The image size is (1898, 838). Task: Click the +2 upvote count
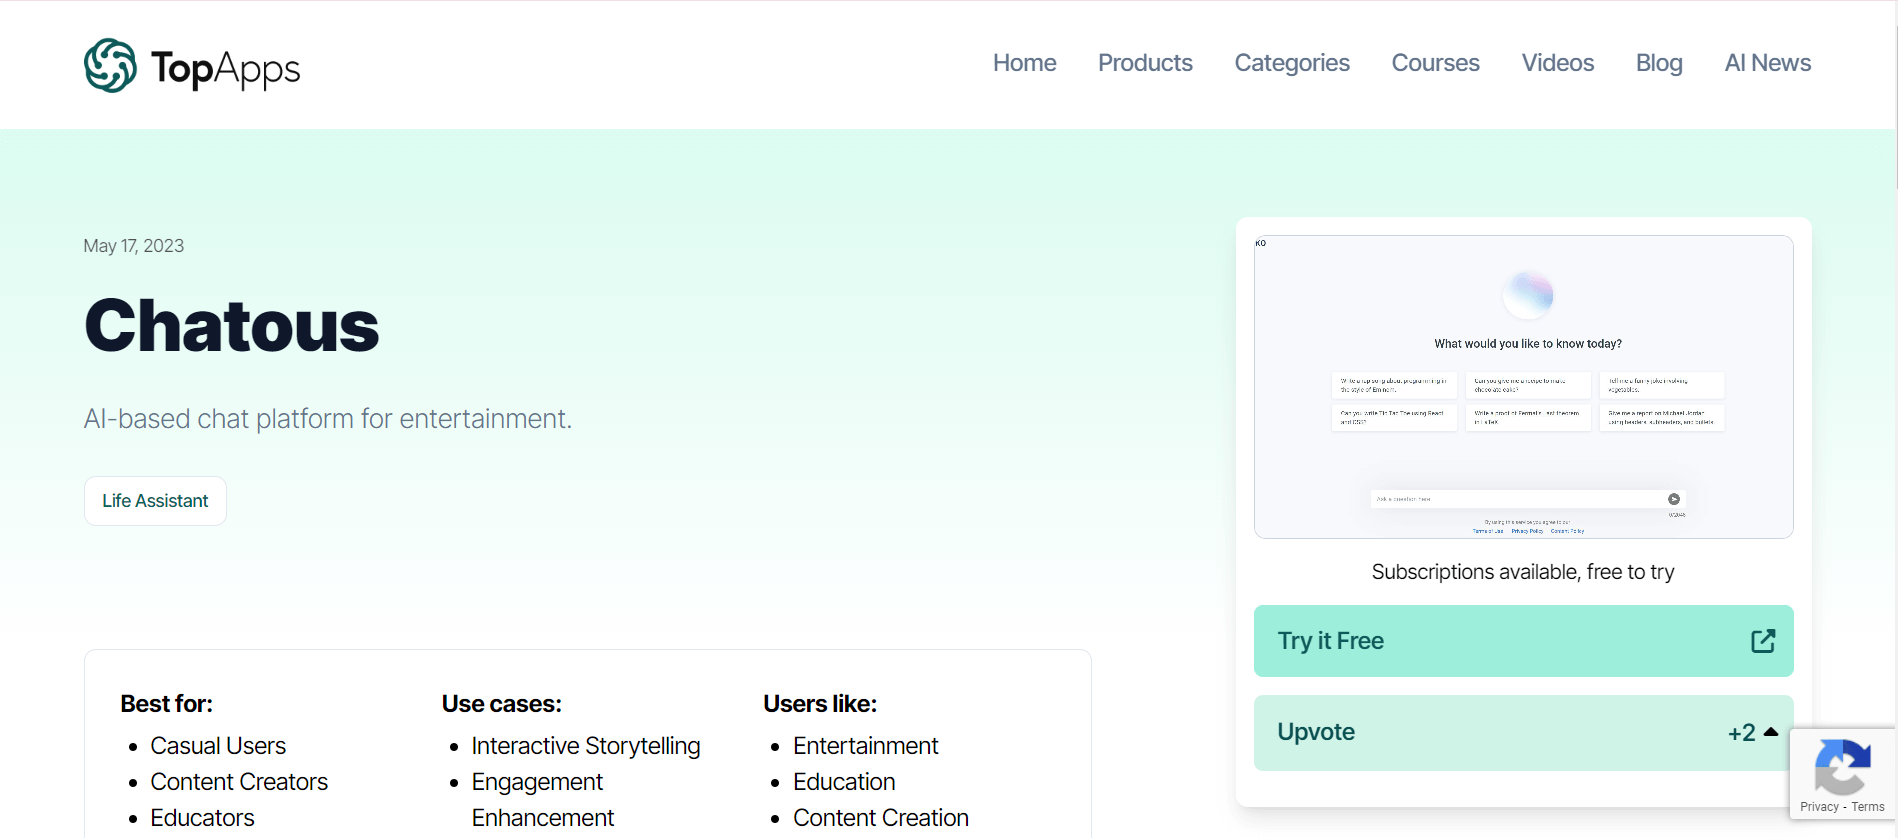click(1741, 733)
